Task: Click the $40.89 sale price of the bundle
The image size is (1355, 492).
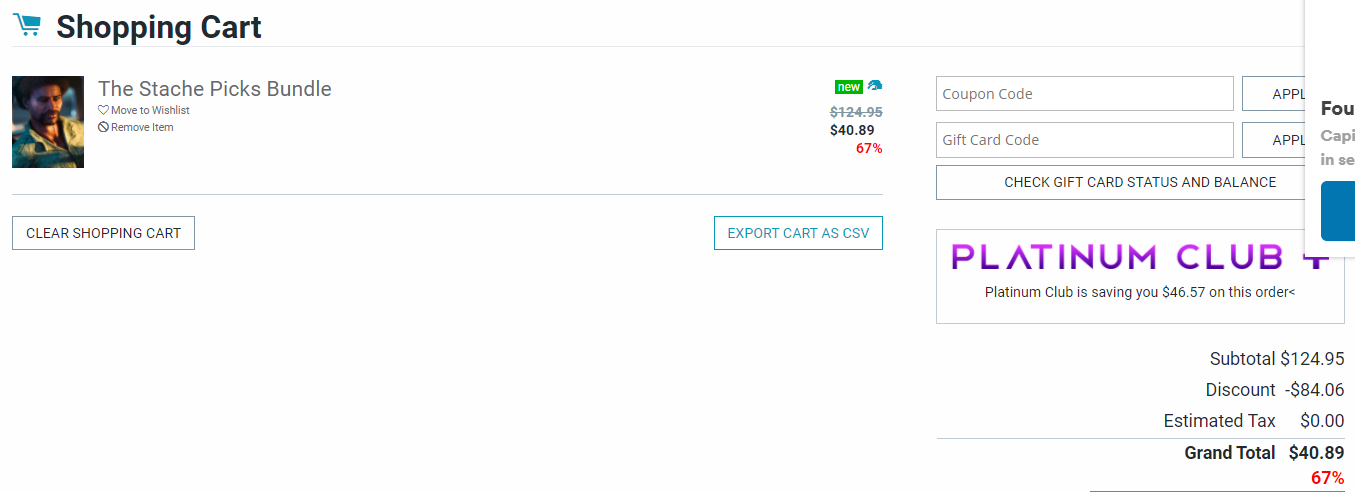Action: [x=851, y=130]
